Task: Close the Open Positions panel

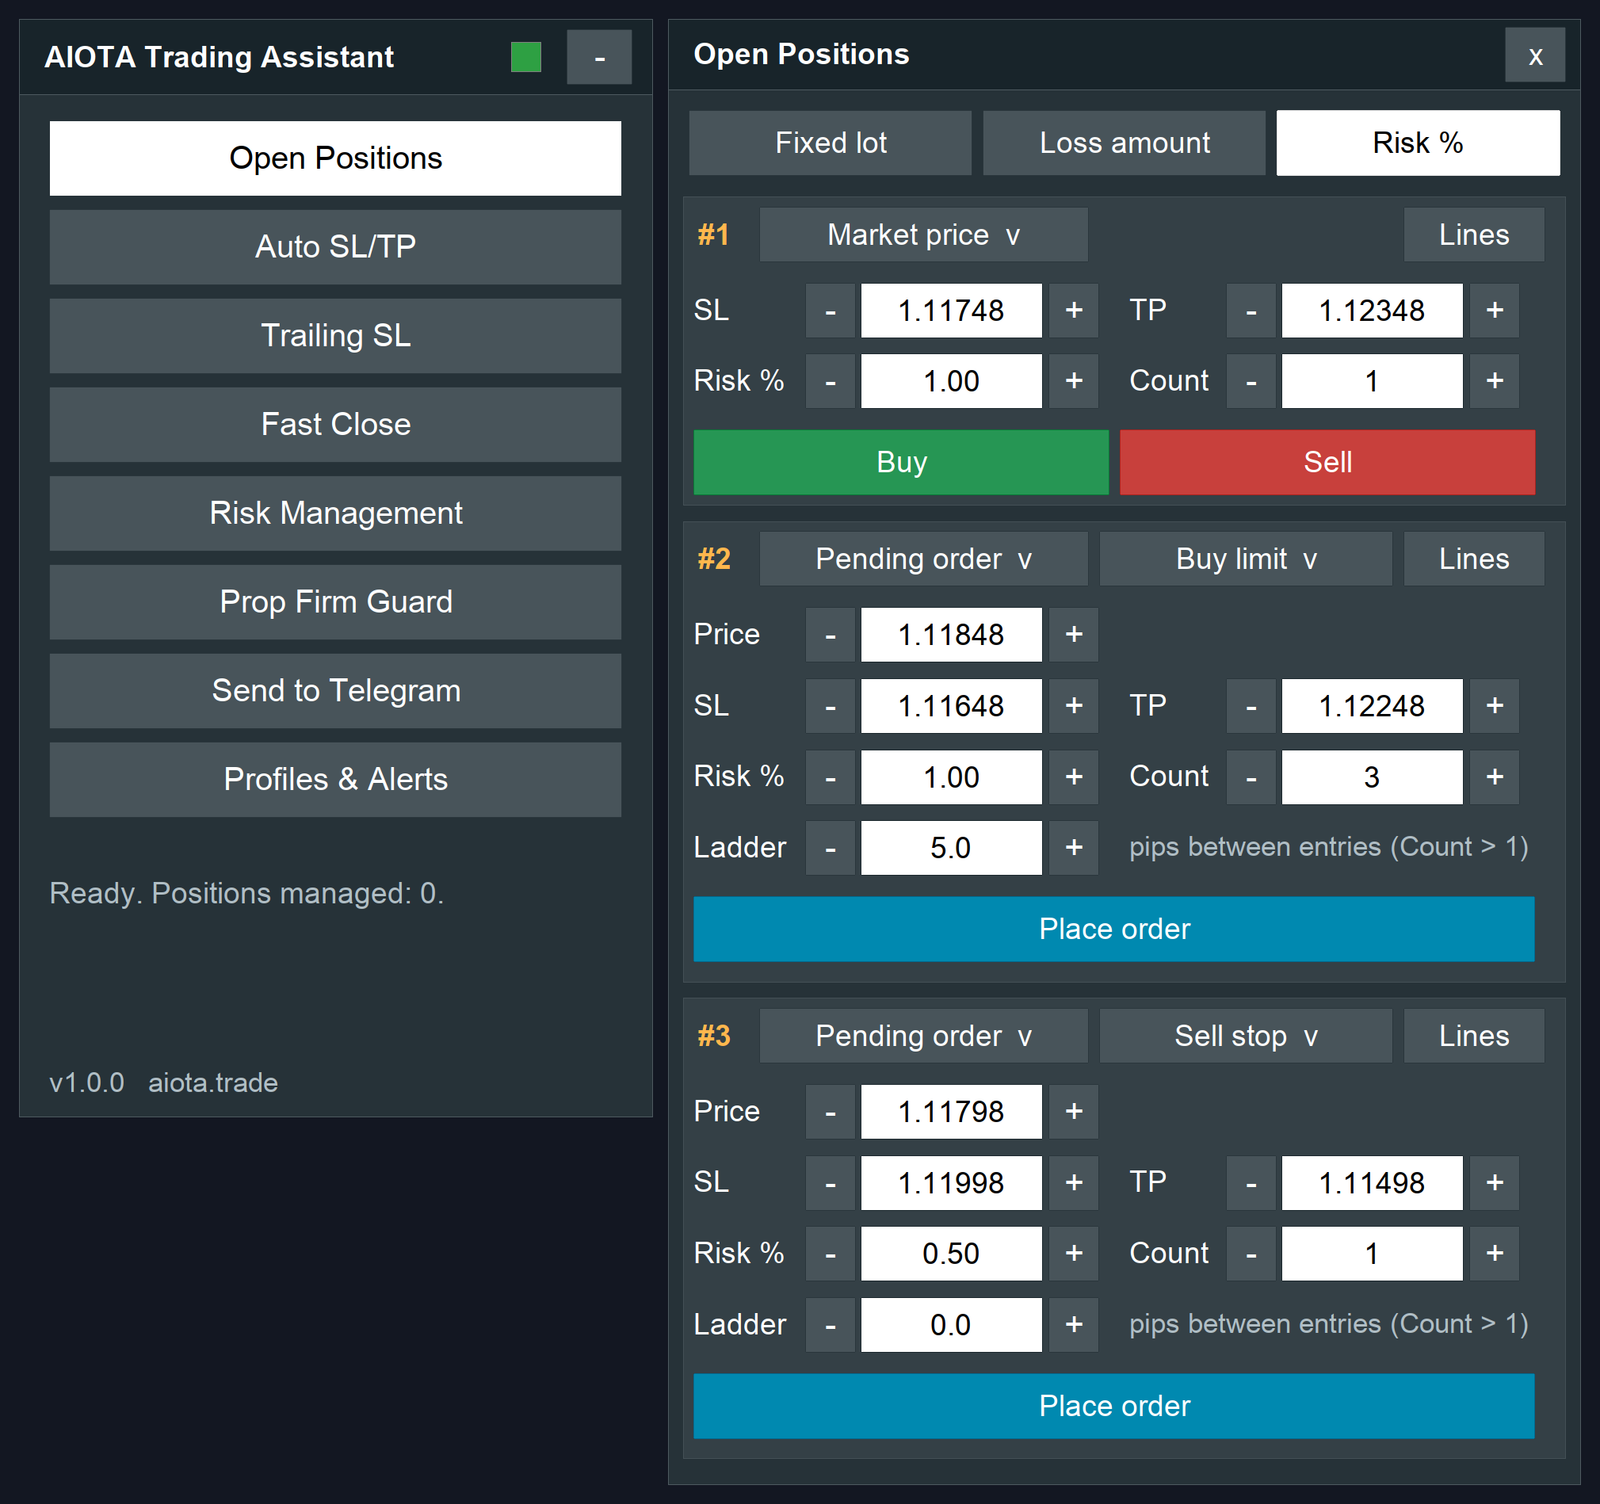Action: (1535, 56)
